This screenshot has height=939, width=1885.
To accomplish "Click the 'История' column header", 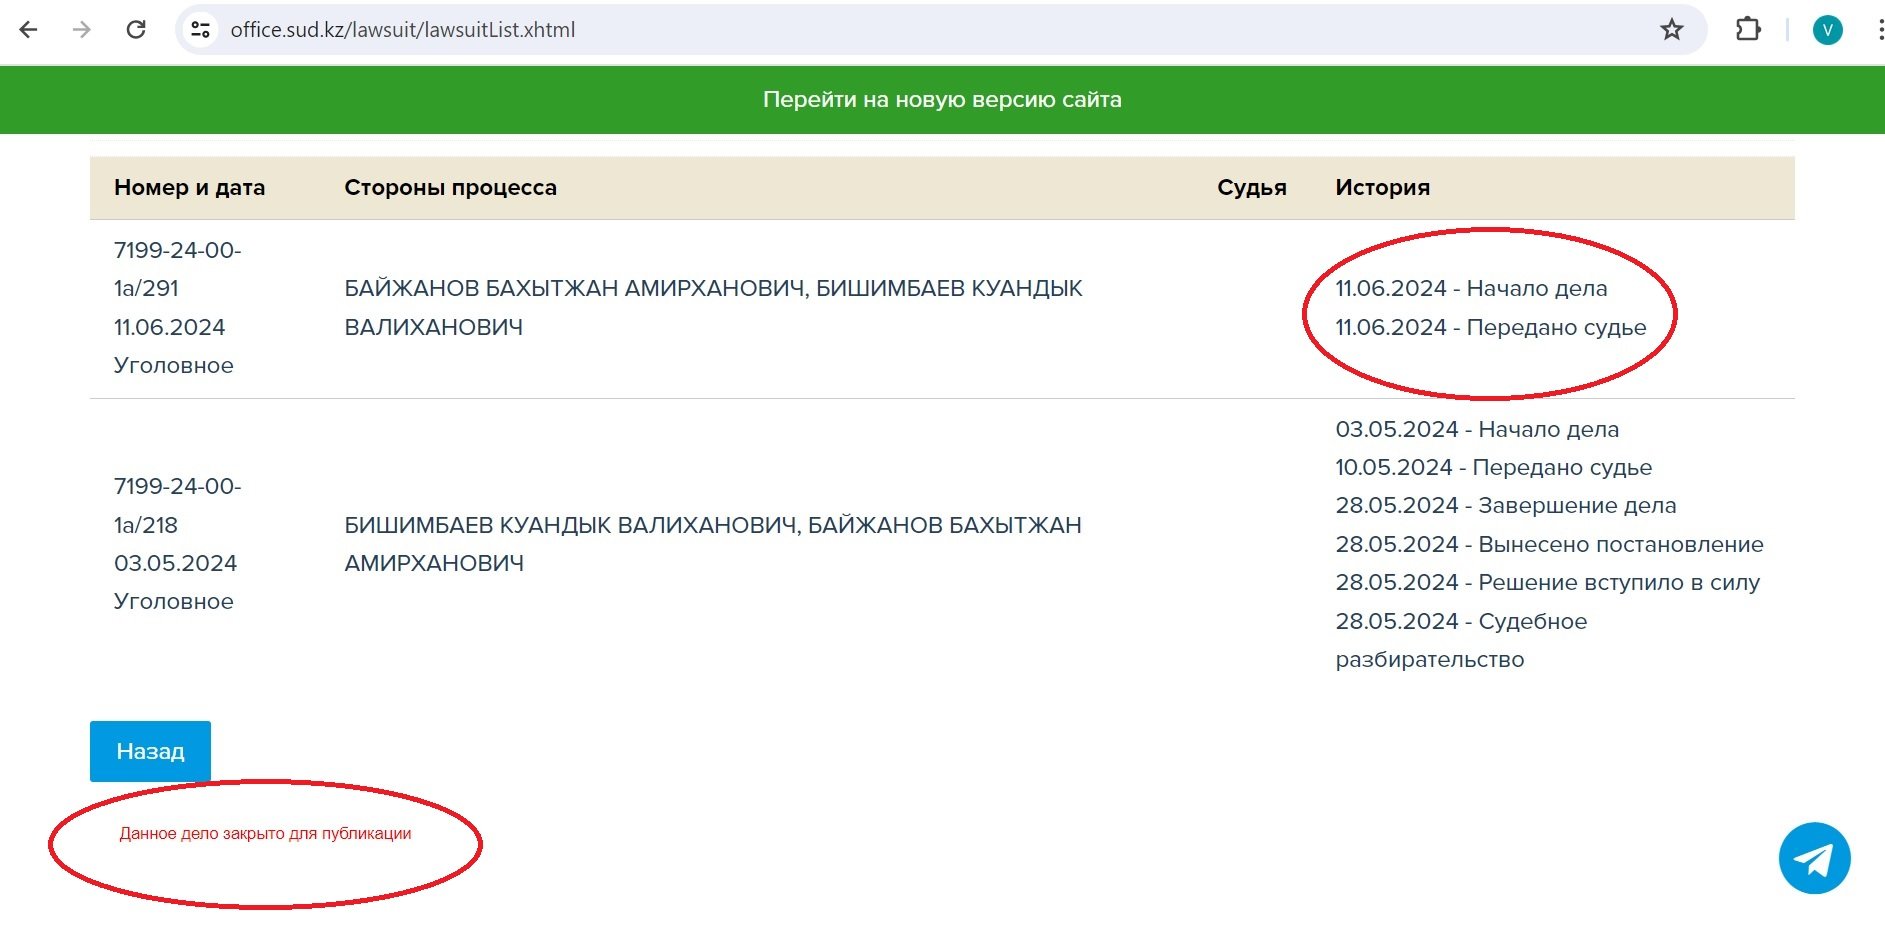I will [x=1382, y=187].
